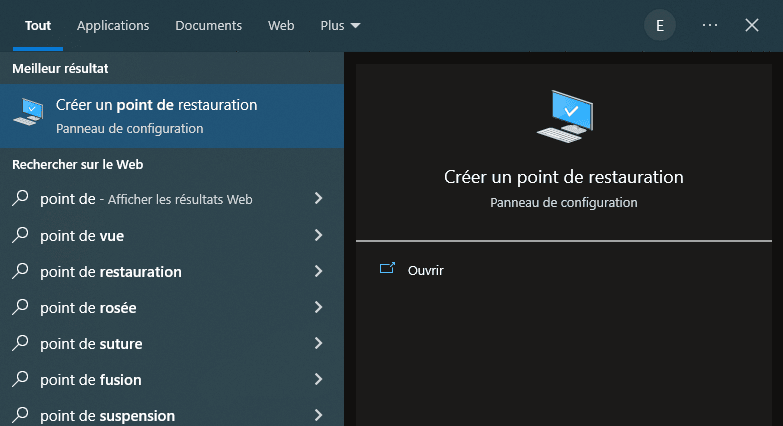The width and height of the screenshot is (783, 426).
Task: Open the Applications tab
Action: pos(113,25)
